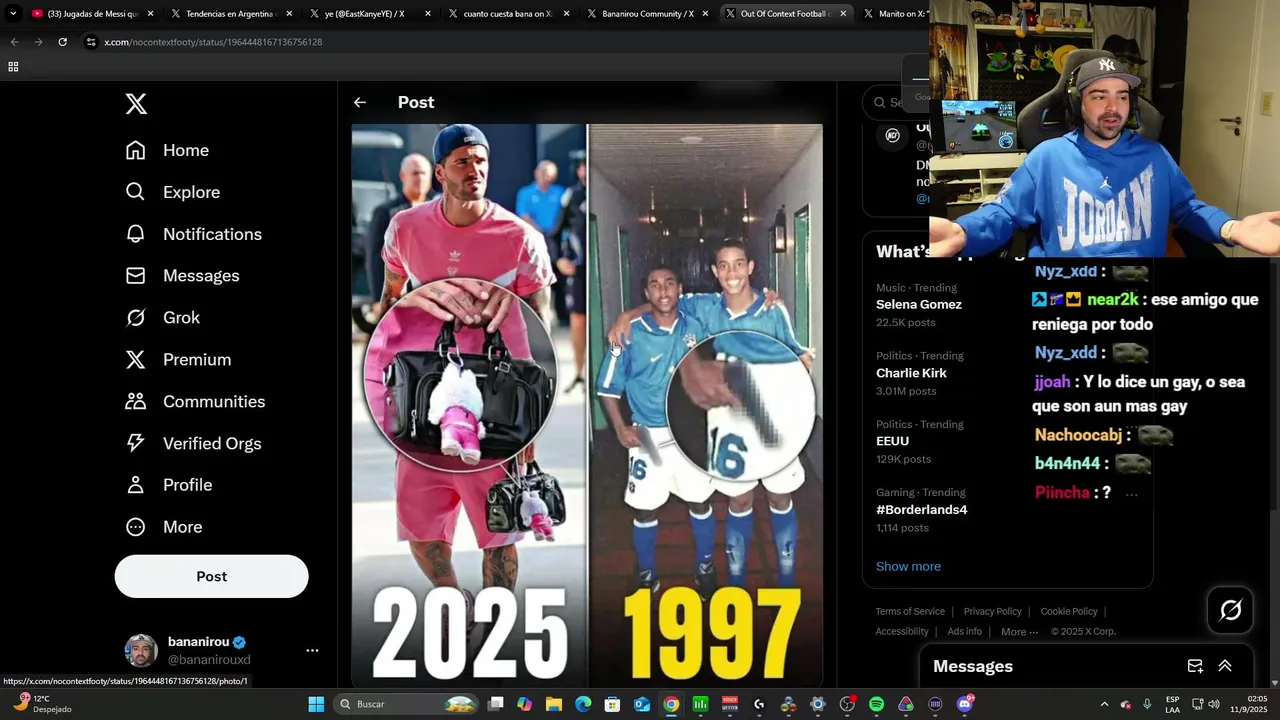Open the Explore magnifier icon
This screenshot has width=1280, height=720.
click(x=136, y=192)
